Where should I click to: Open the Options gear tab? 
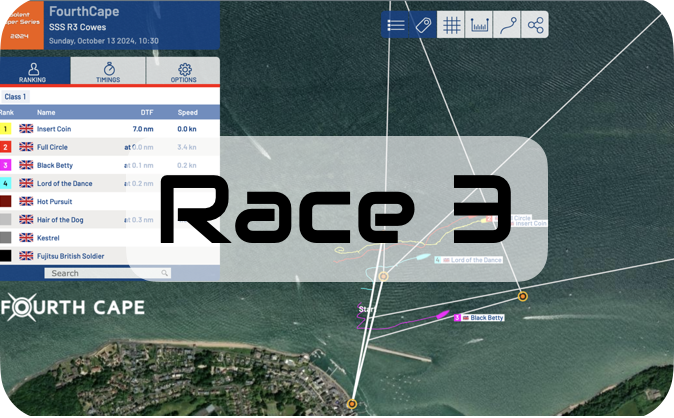(x=183, y=71)
